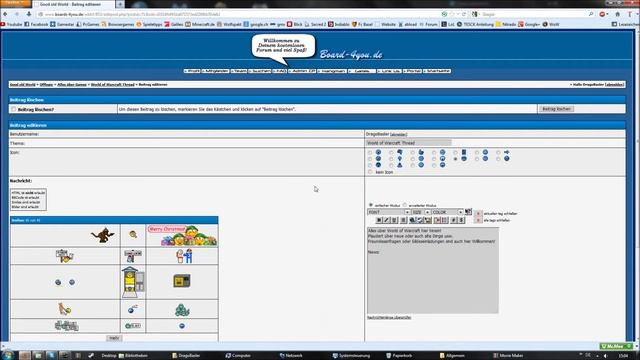Click the 'Beitrag löschen' button
The image size is (640, 360).
556,109
